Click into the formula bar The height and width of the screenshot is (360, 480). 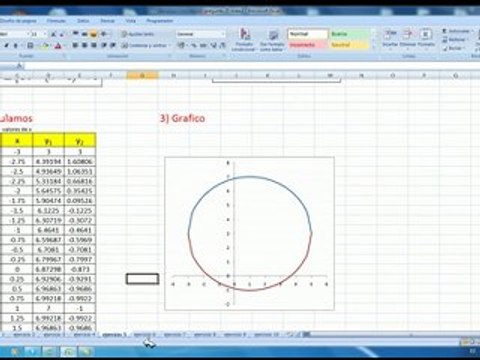pyautogui.click(x=252, y=66)
